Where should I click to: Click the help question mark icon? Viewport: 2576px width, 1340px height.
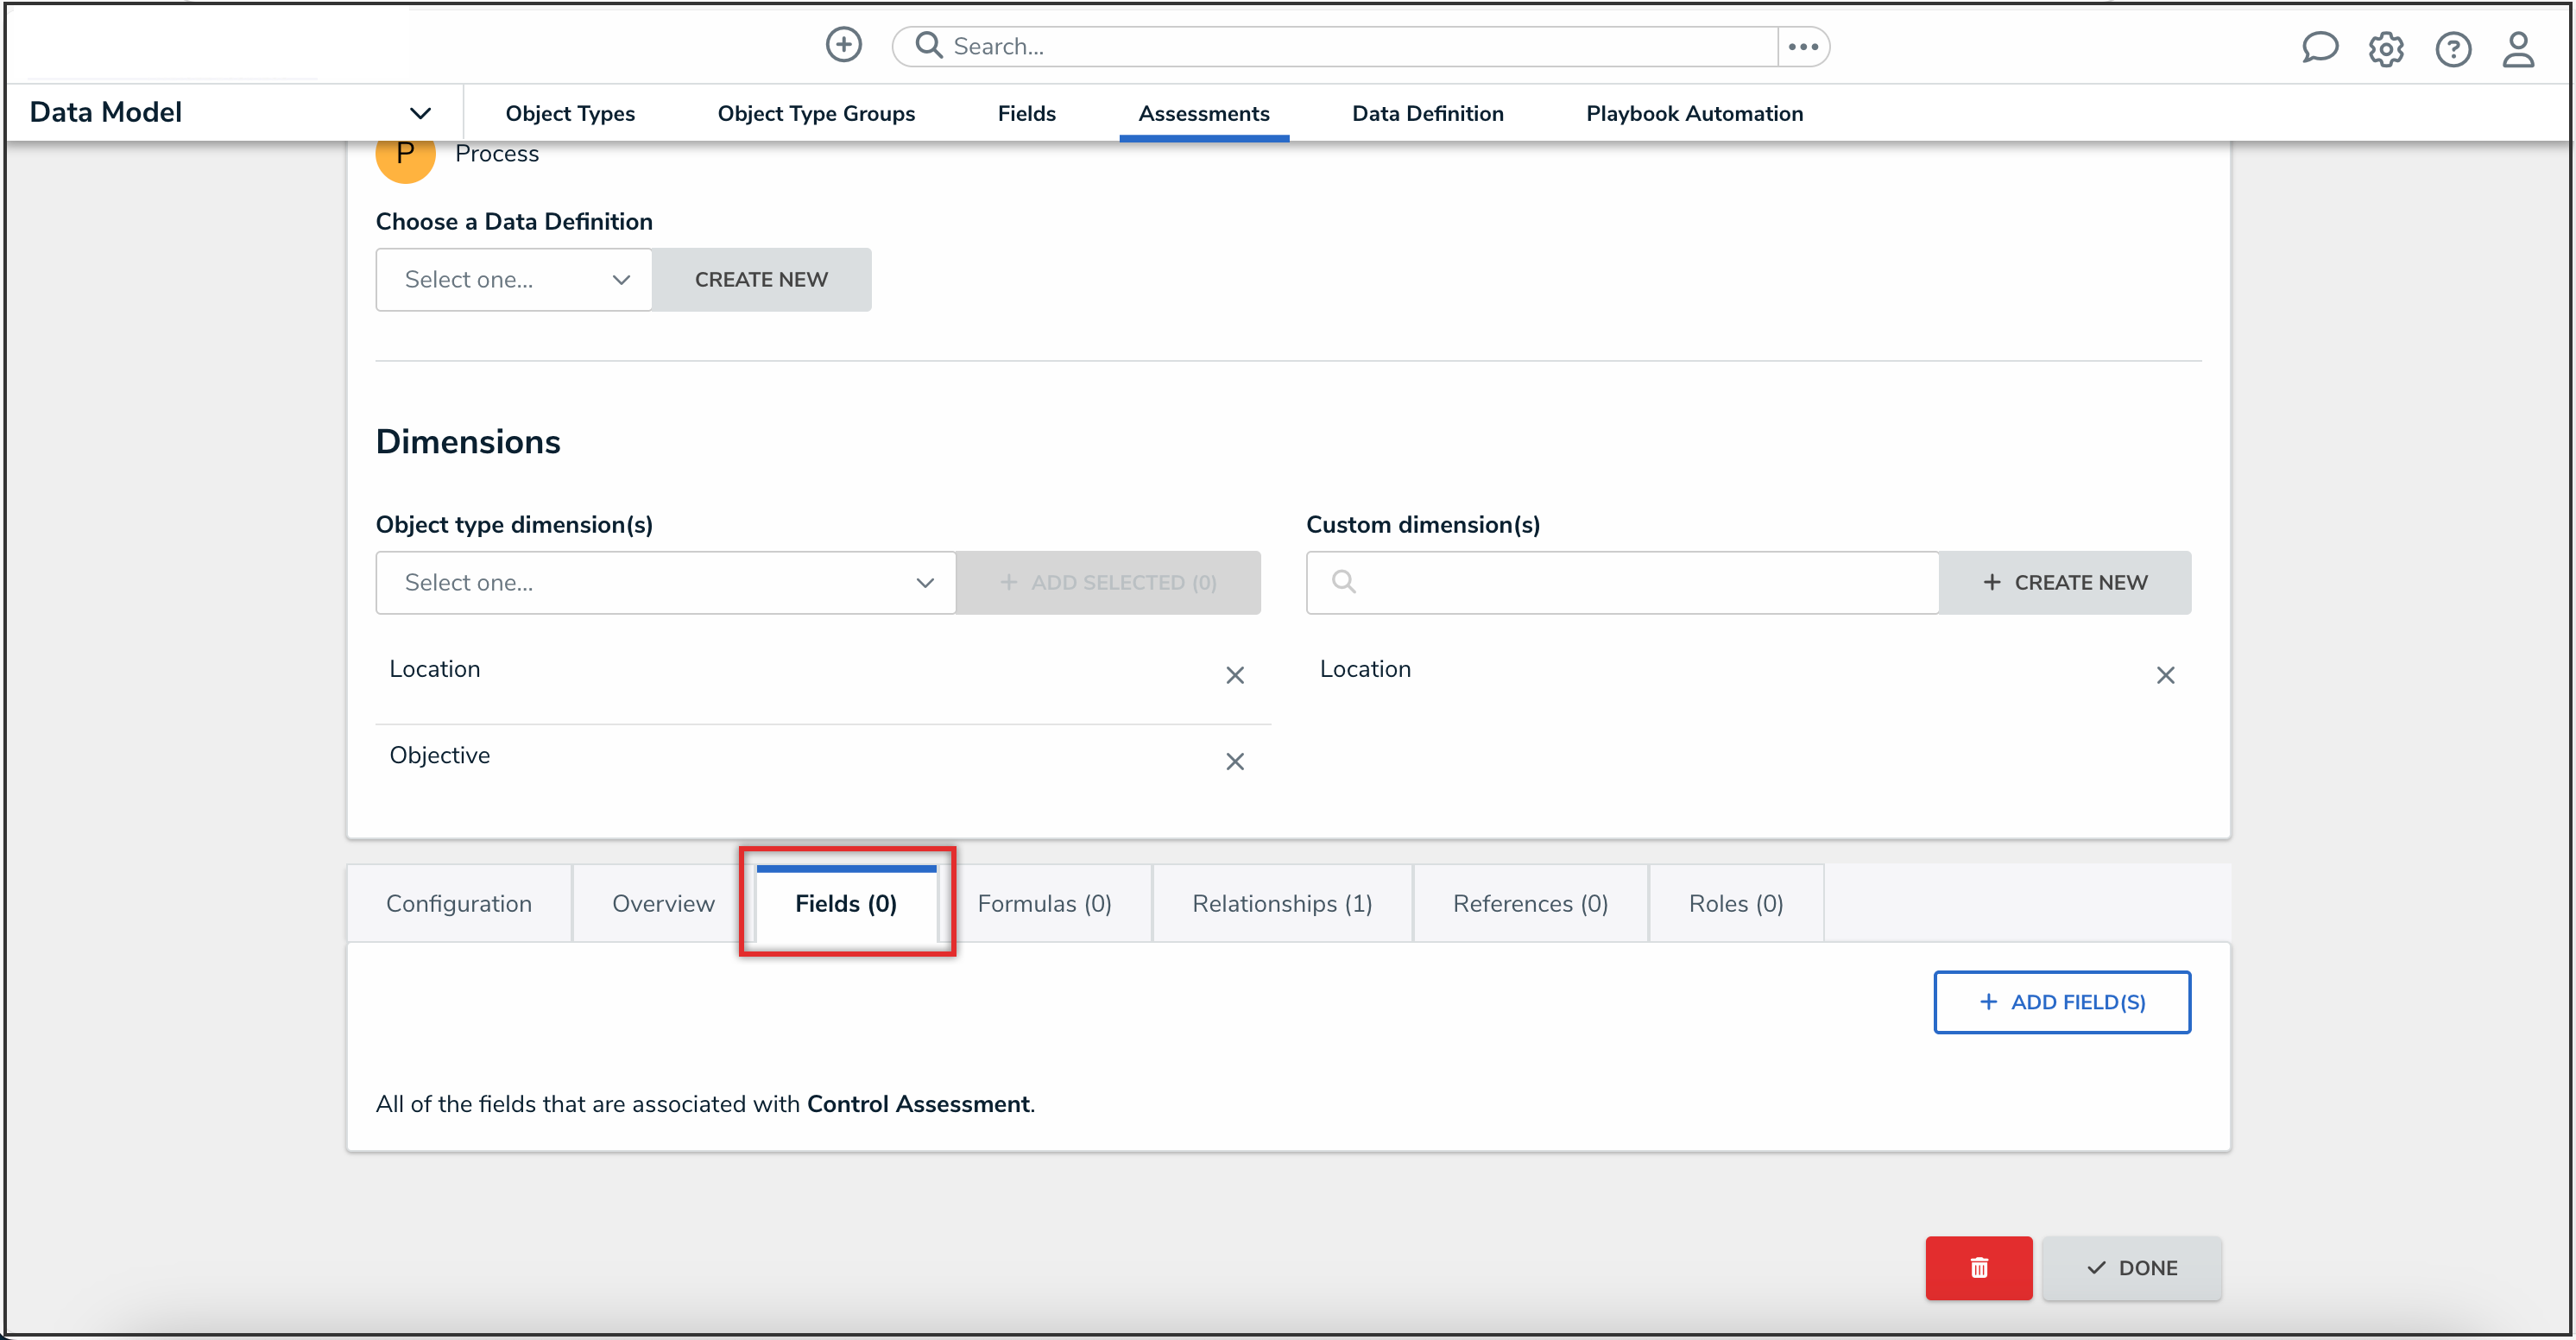point(2452,49)
